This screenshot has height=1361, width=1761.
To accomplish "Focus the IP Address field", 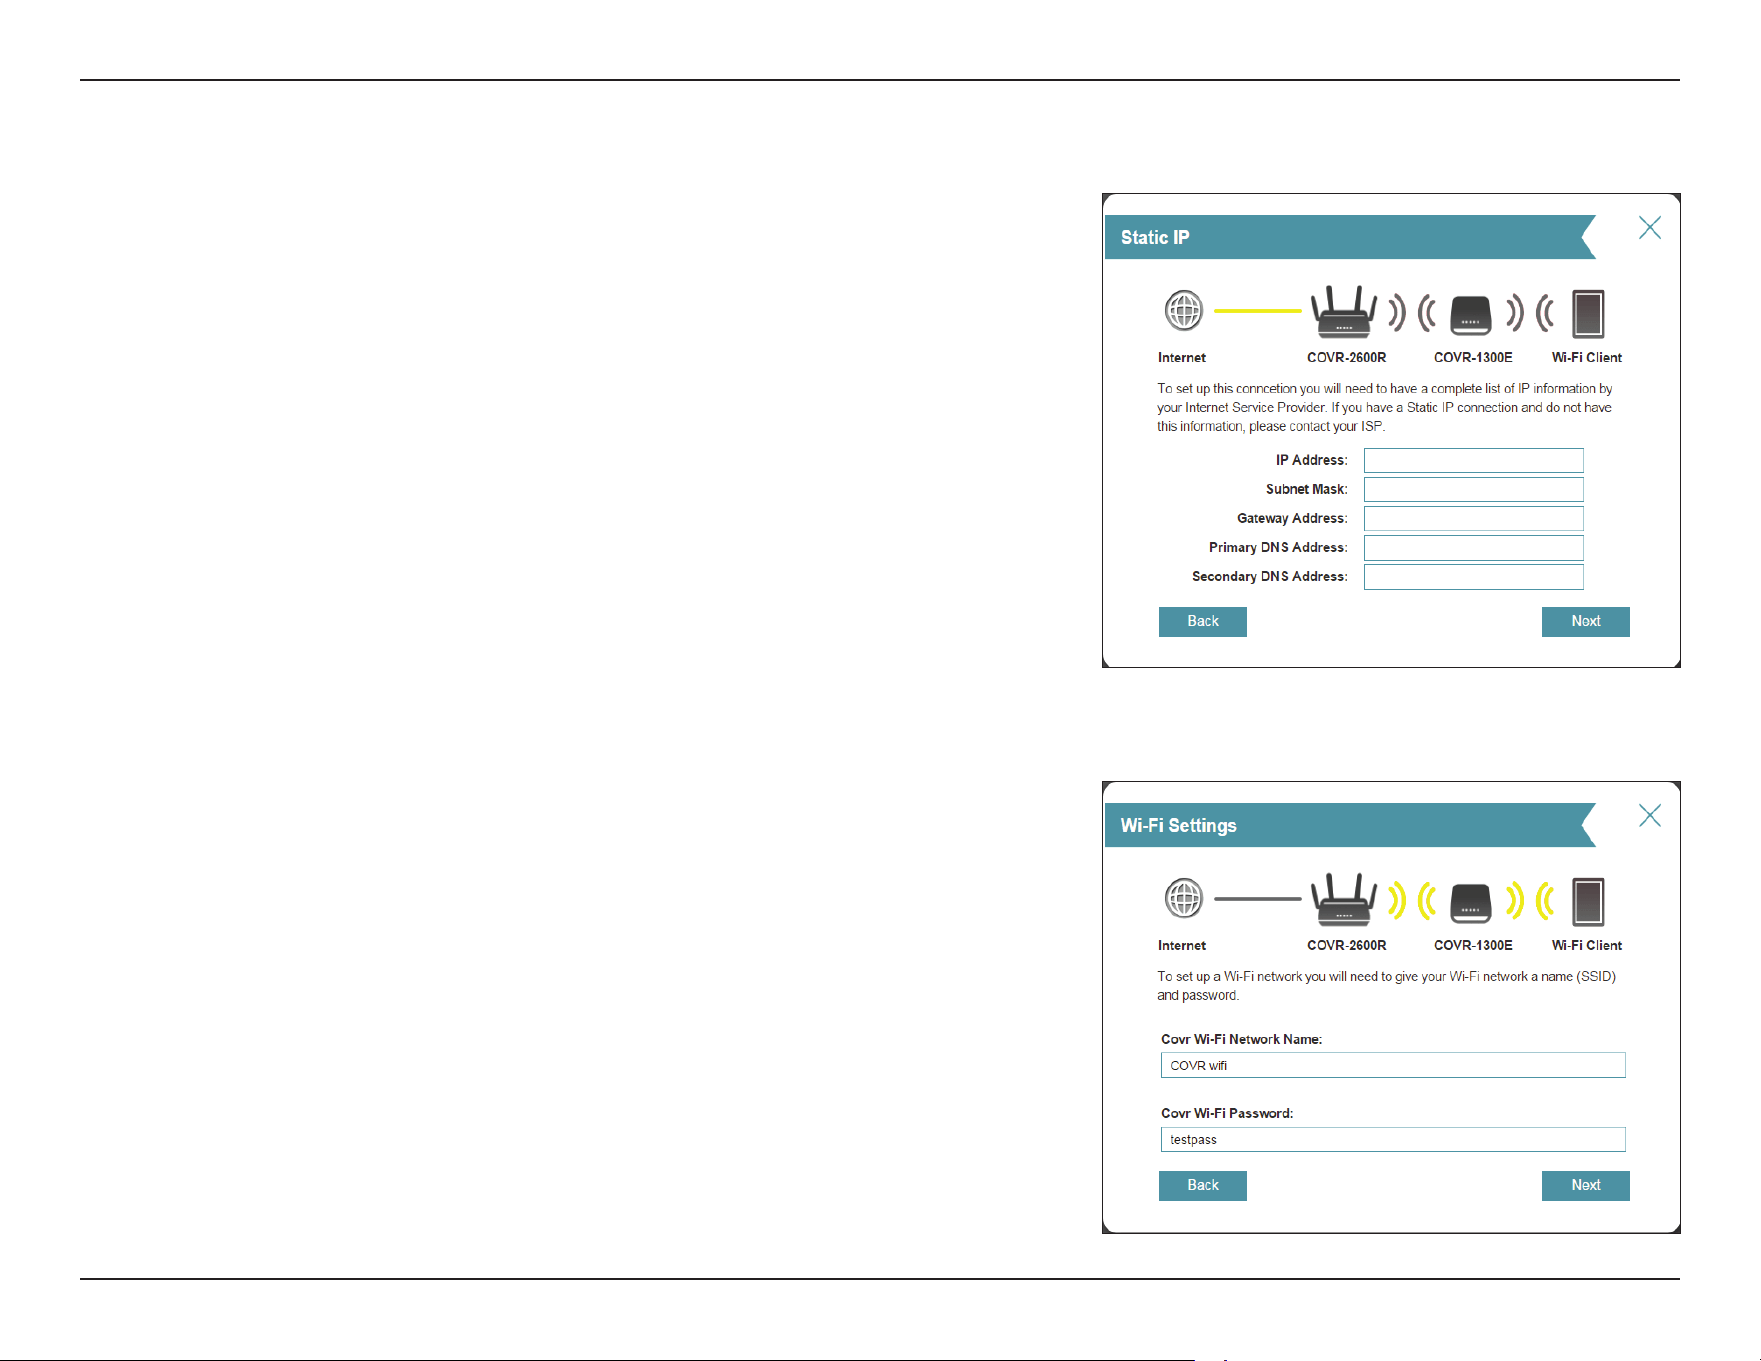I will 1473,460.
